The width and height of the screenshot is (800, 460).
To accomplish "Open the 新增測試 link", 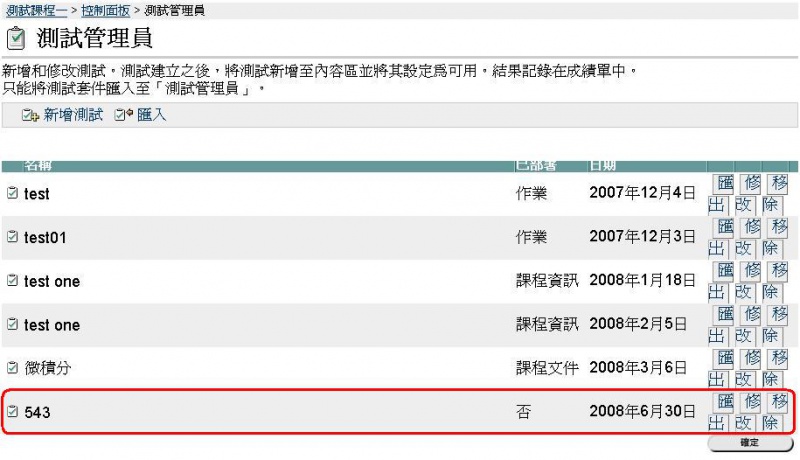I will [x=73, y=116].
